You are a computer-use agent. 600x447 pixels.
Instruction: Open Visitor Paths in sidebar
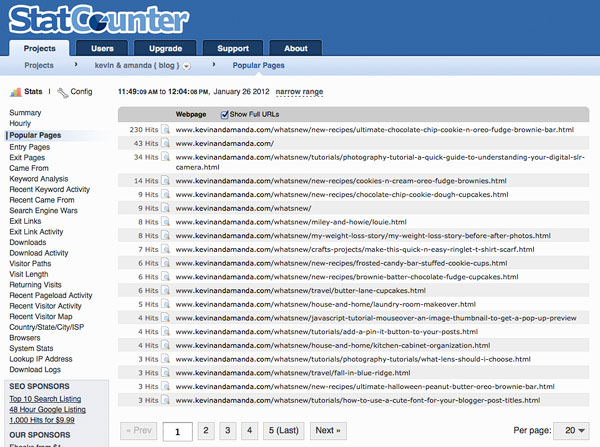click(30, 263)
